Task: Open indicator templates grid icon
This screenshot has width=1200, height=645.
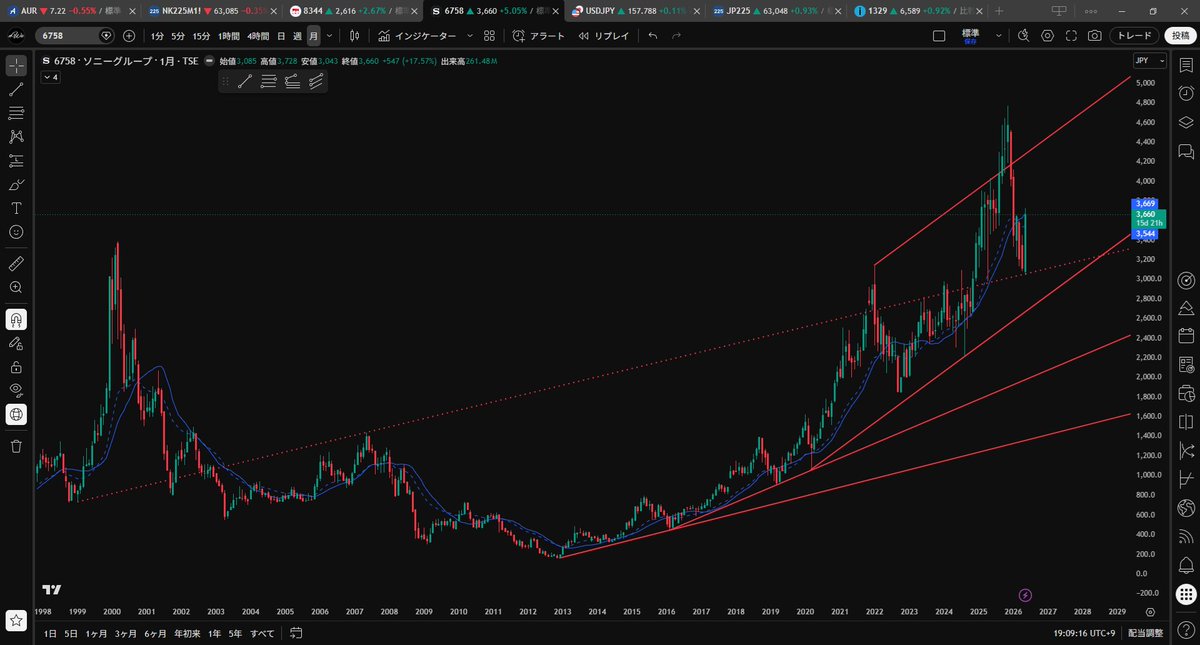Action: (x=489, y=36)
